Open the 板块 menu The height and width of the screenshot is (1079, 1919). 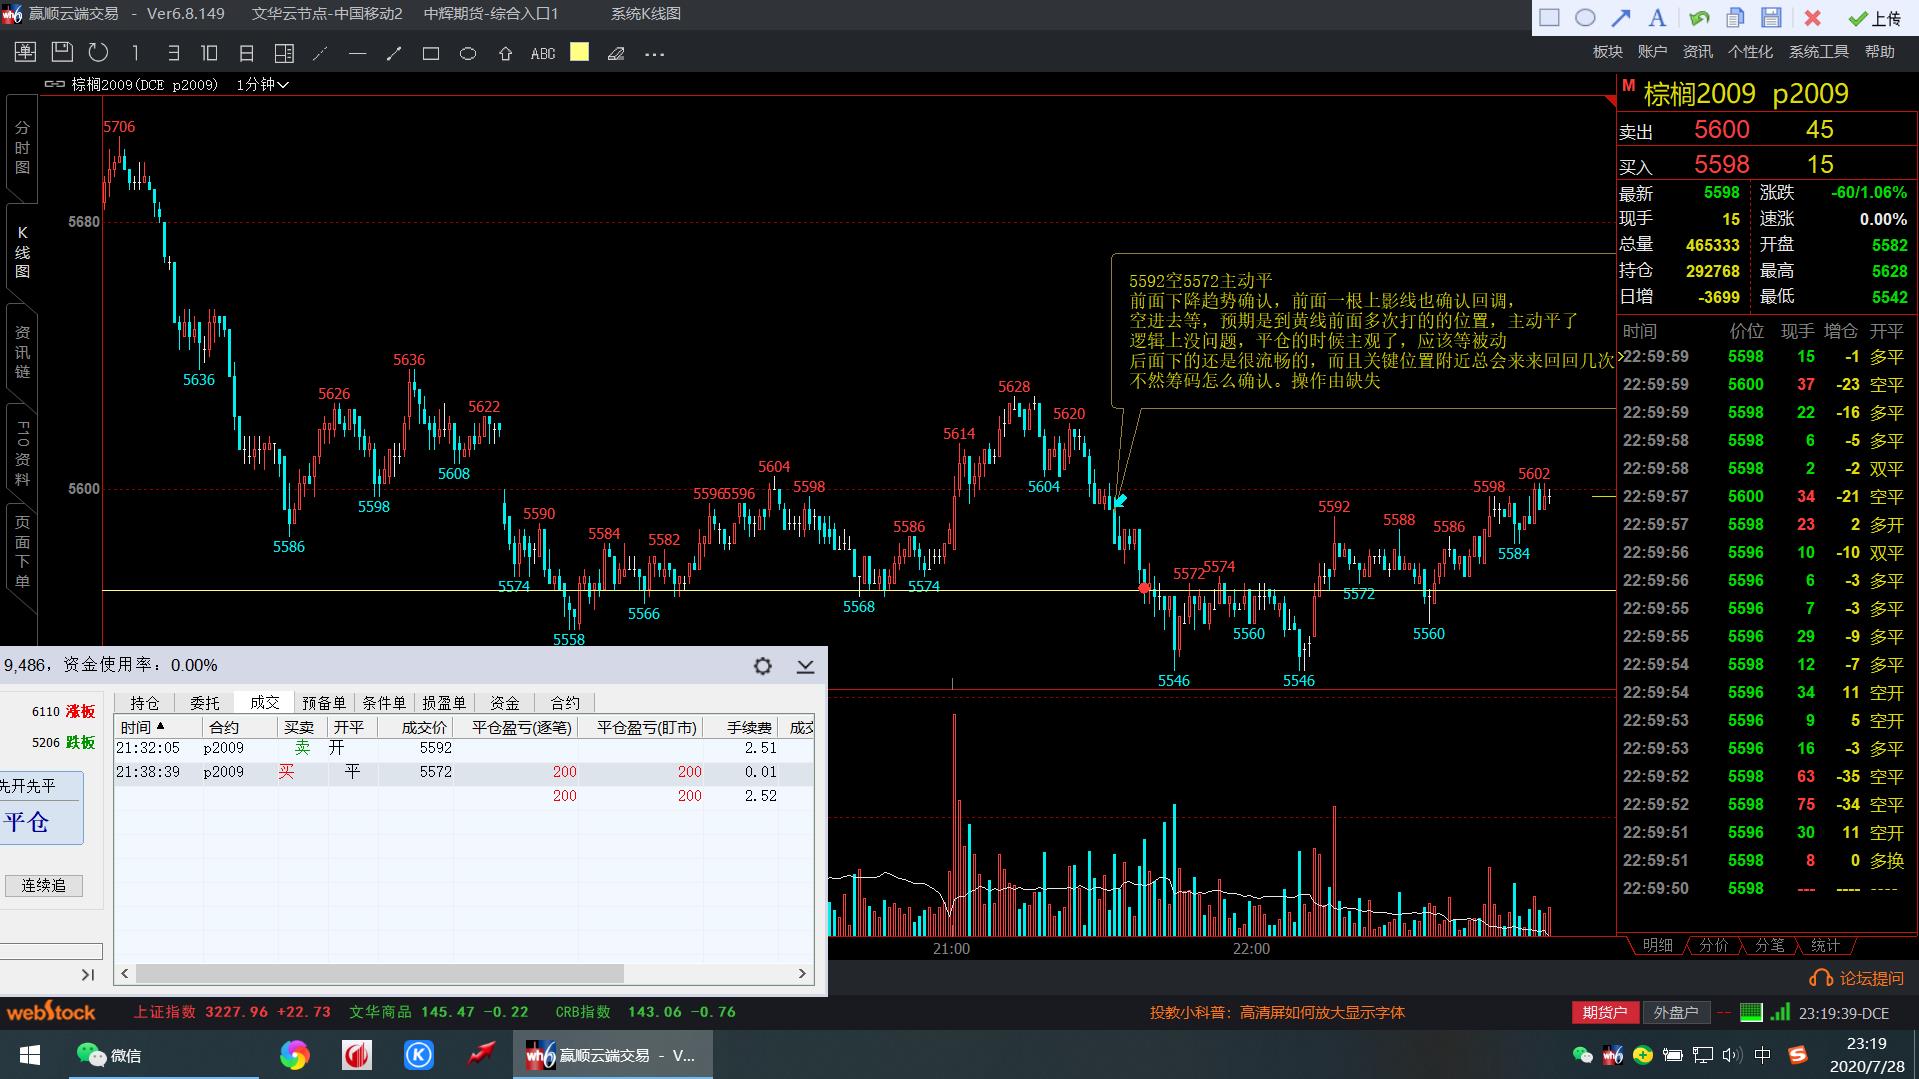click(x=1608, y=52)
